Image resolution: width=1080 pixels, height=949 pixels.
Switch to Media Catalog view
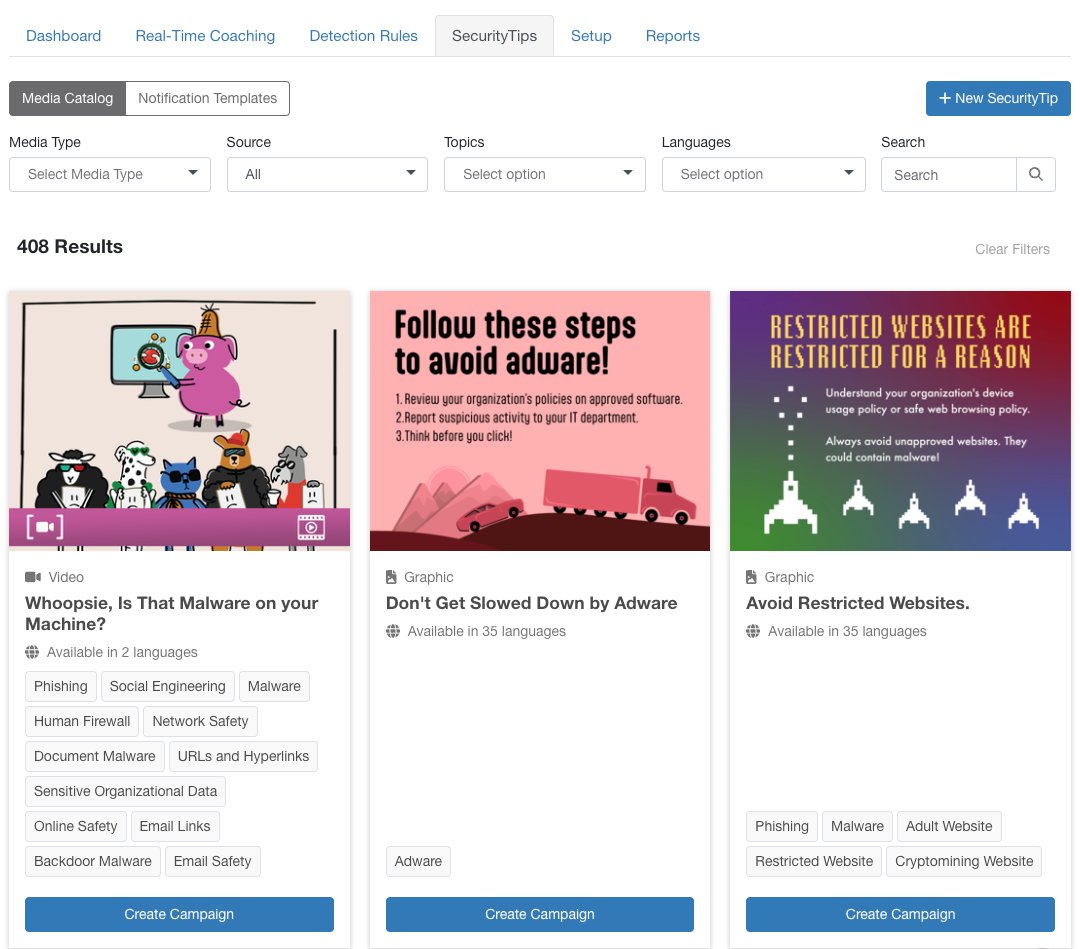[x=67, y=98]
